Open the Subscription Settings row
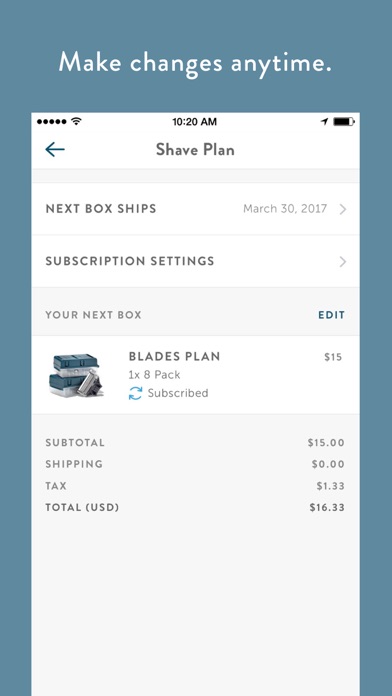This screenshot has width=392, height=696. tap(195, 261)
